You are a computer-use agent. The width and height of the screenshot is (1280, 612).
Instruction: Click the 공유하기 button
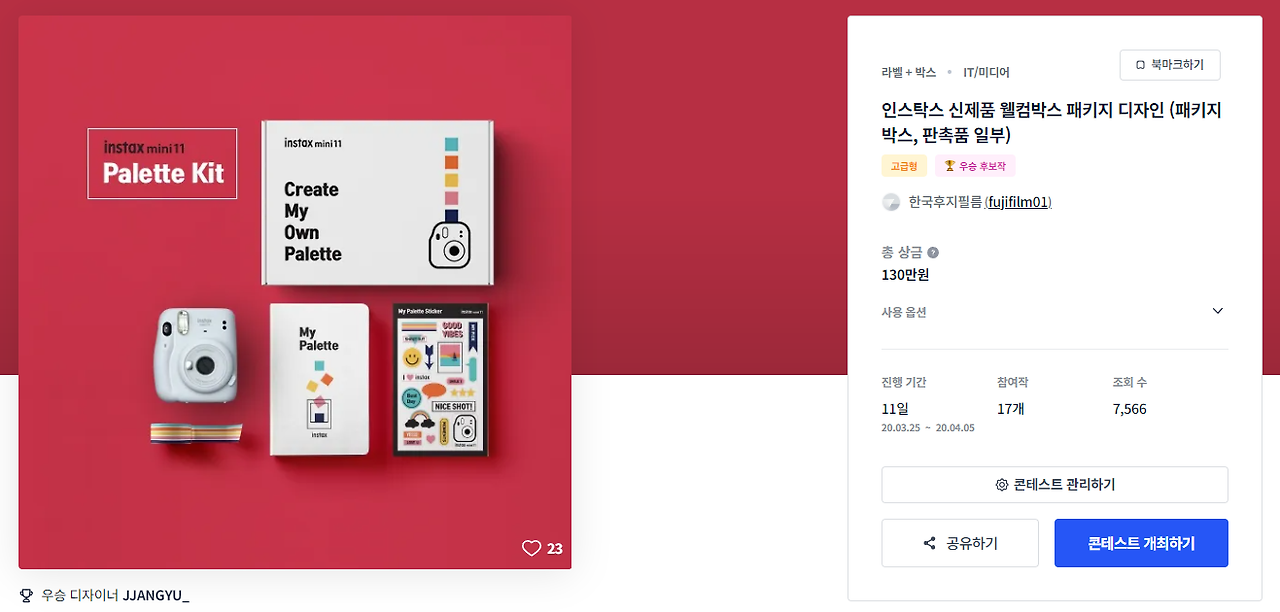point(960,543)
